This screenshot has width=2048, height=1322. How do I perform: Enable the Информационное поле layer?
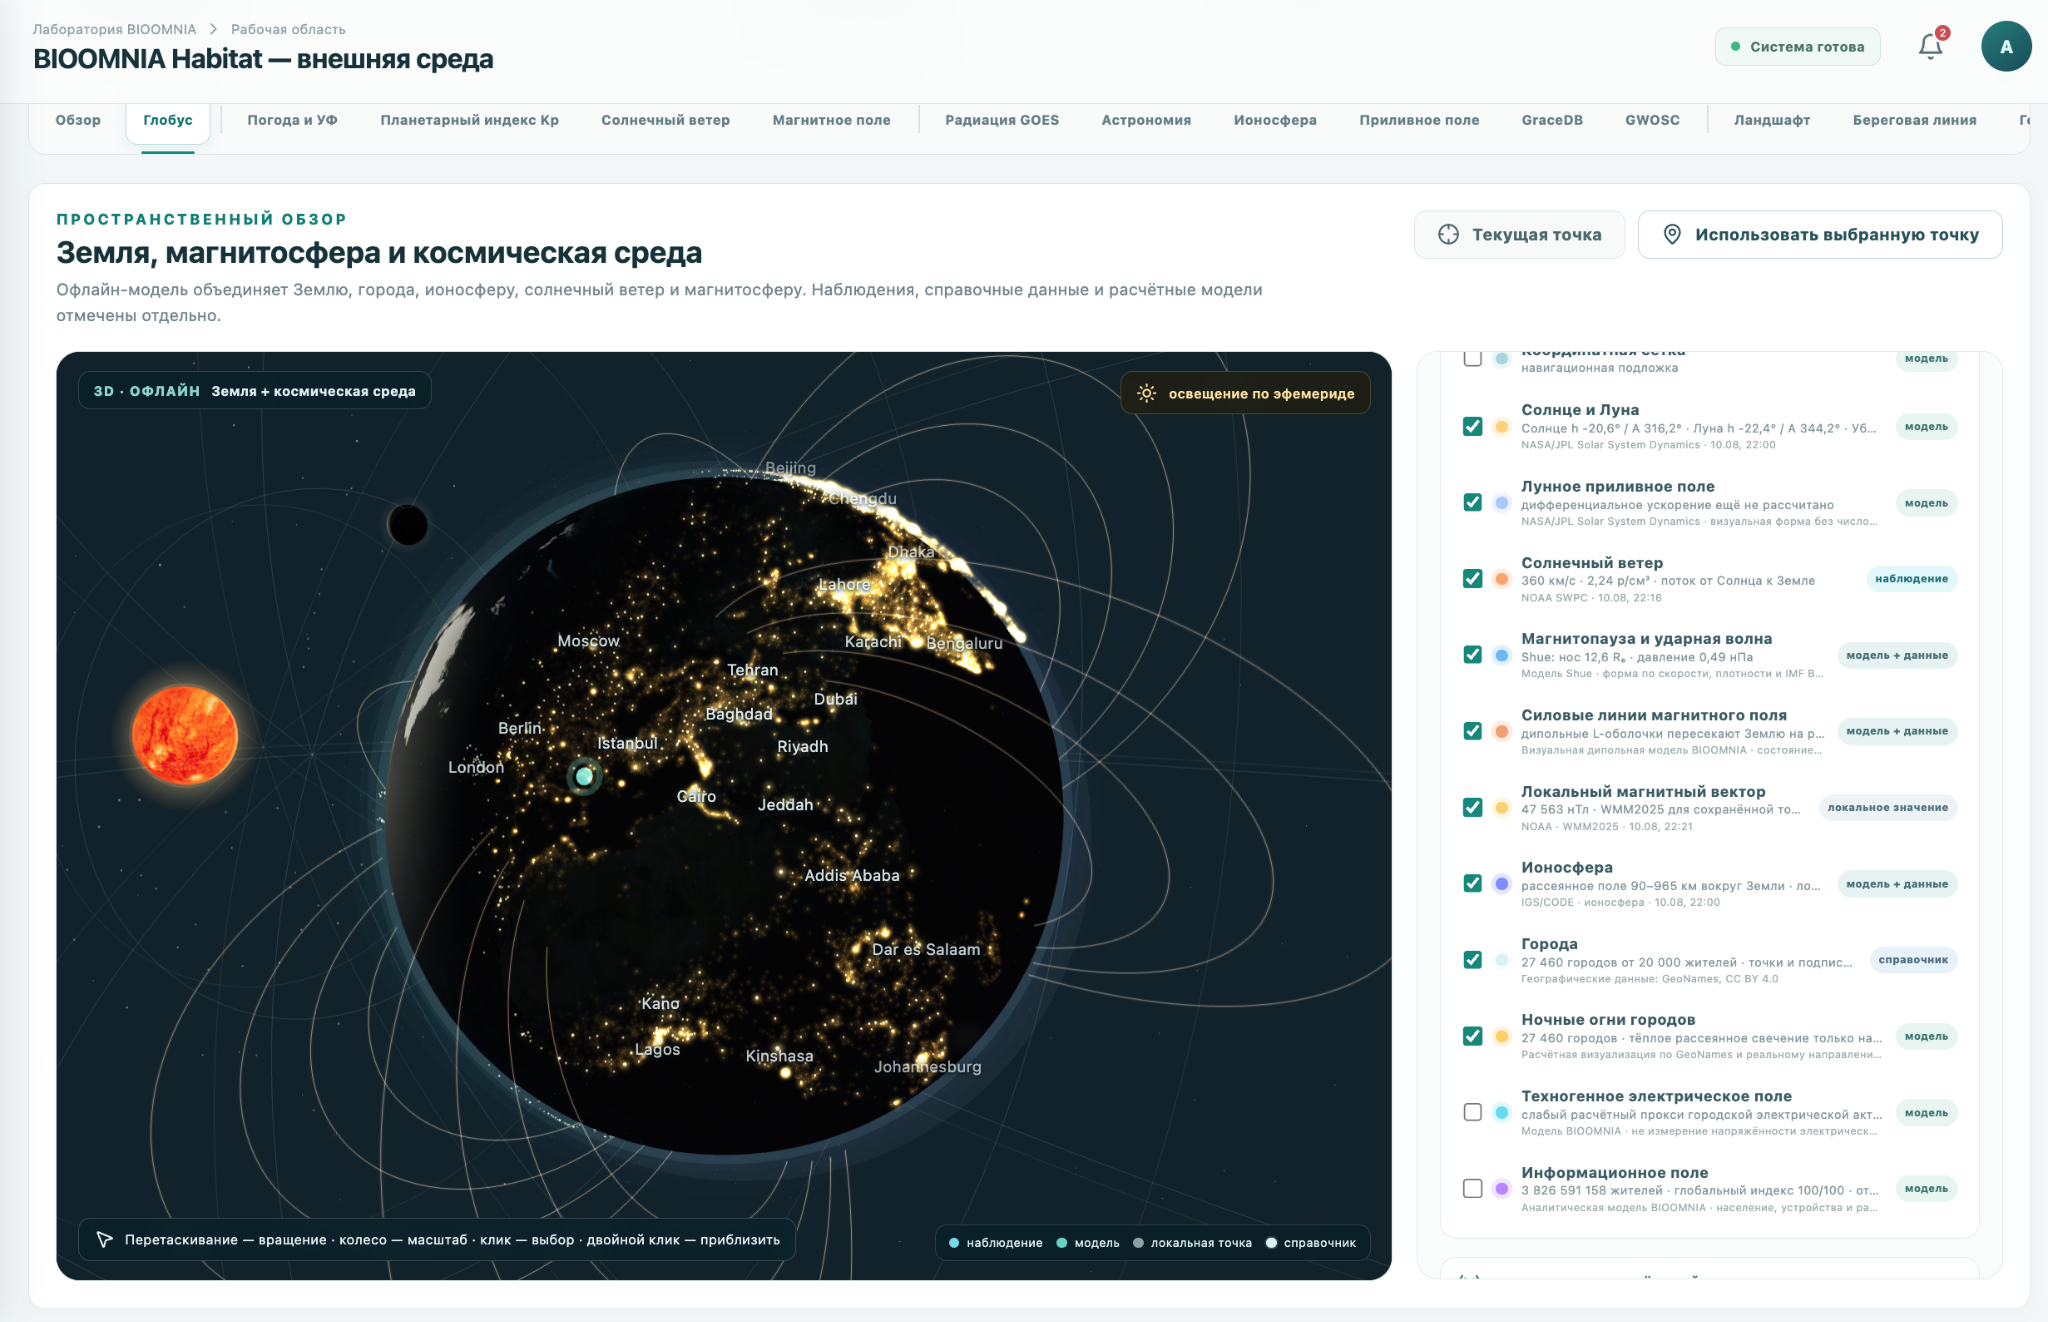[x=1472, y=1188]
